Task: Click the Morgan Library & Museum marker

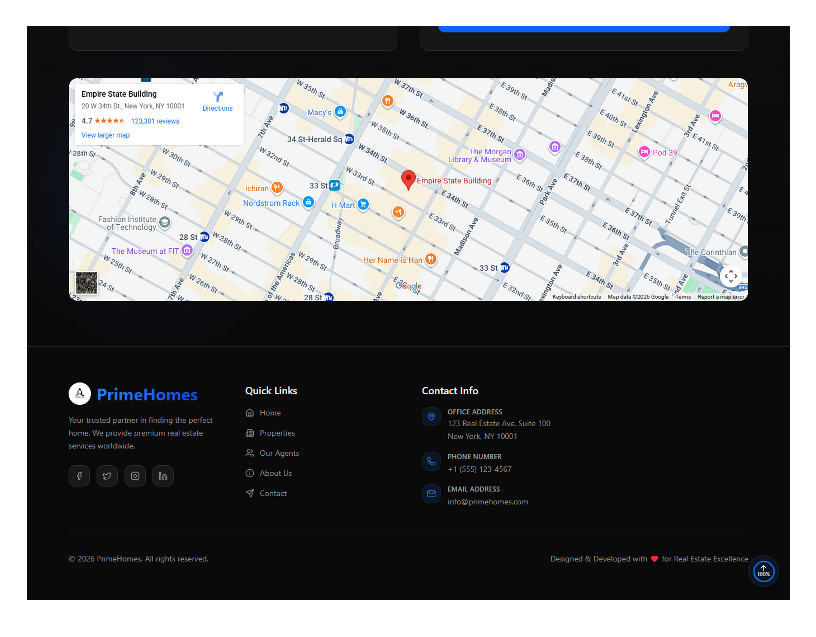Action: click(x=519, y=154)
